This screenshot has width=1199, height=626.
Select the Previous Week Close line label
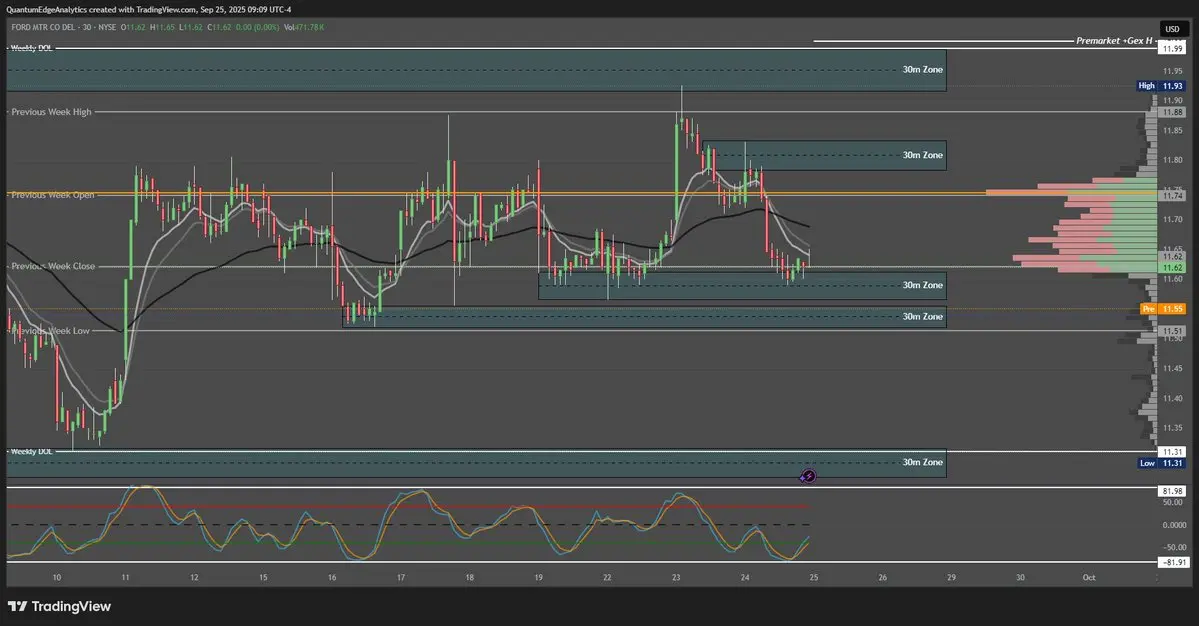53,266
